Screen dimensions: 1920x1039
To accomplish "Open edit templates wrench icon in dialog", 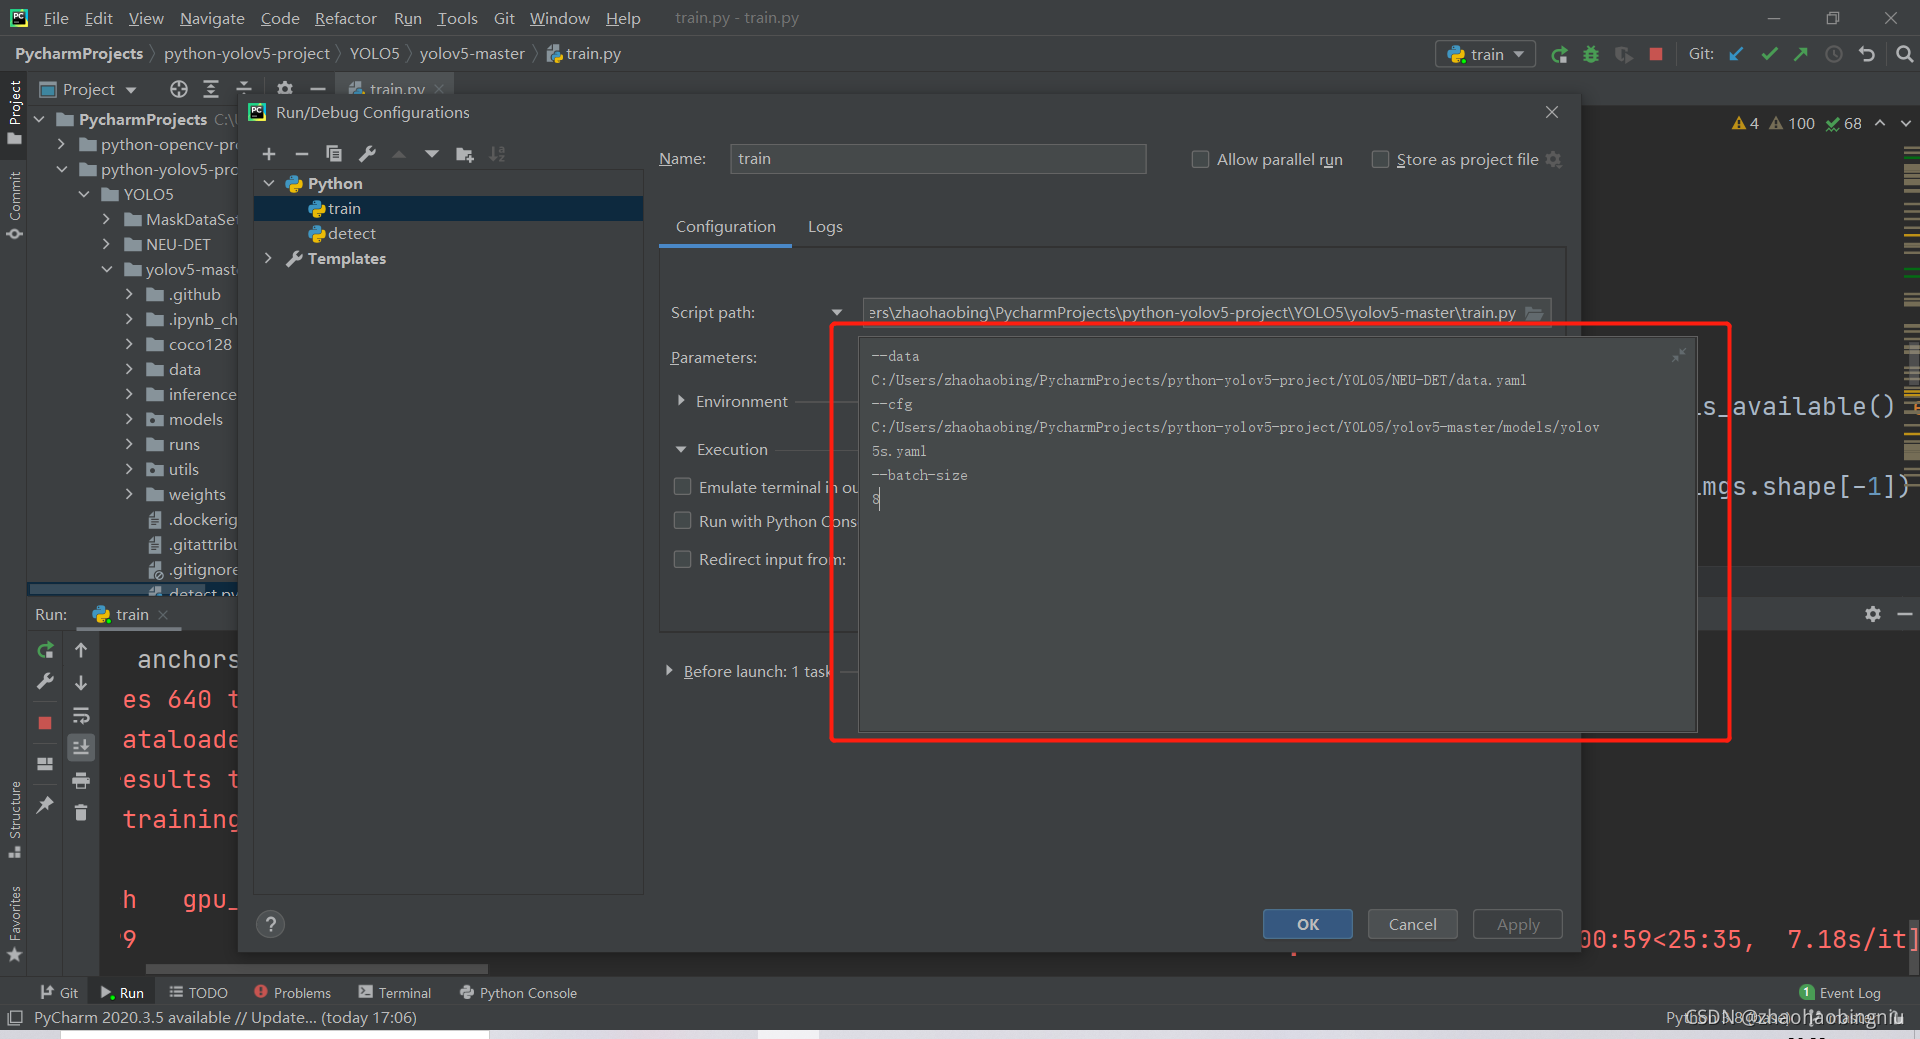I will tap(367, 154).
